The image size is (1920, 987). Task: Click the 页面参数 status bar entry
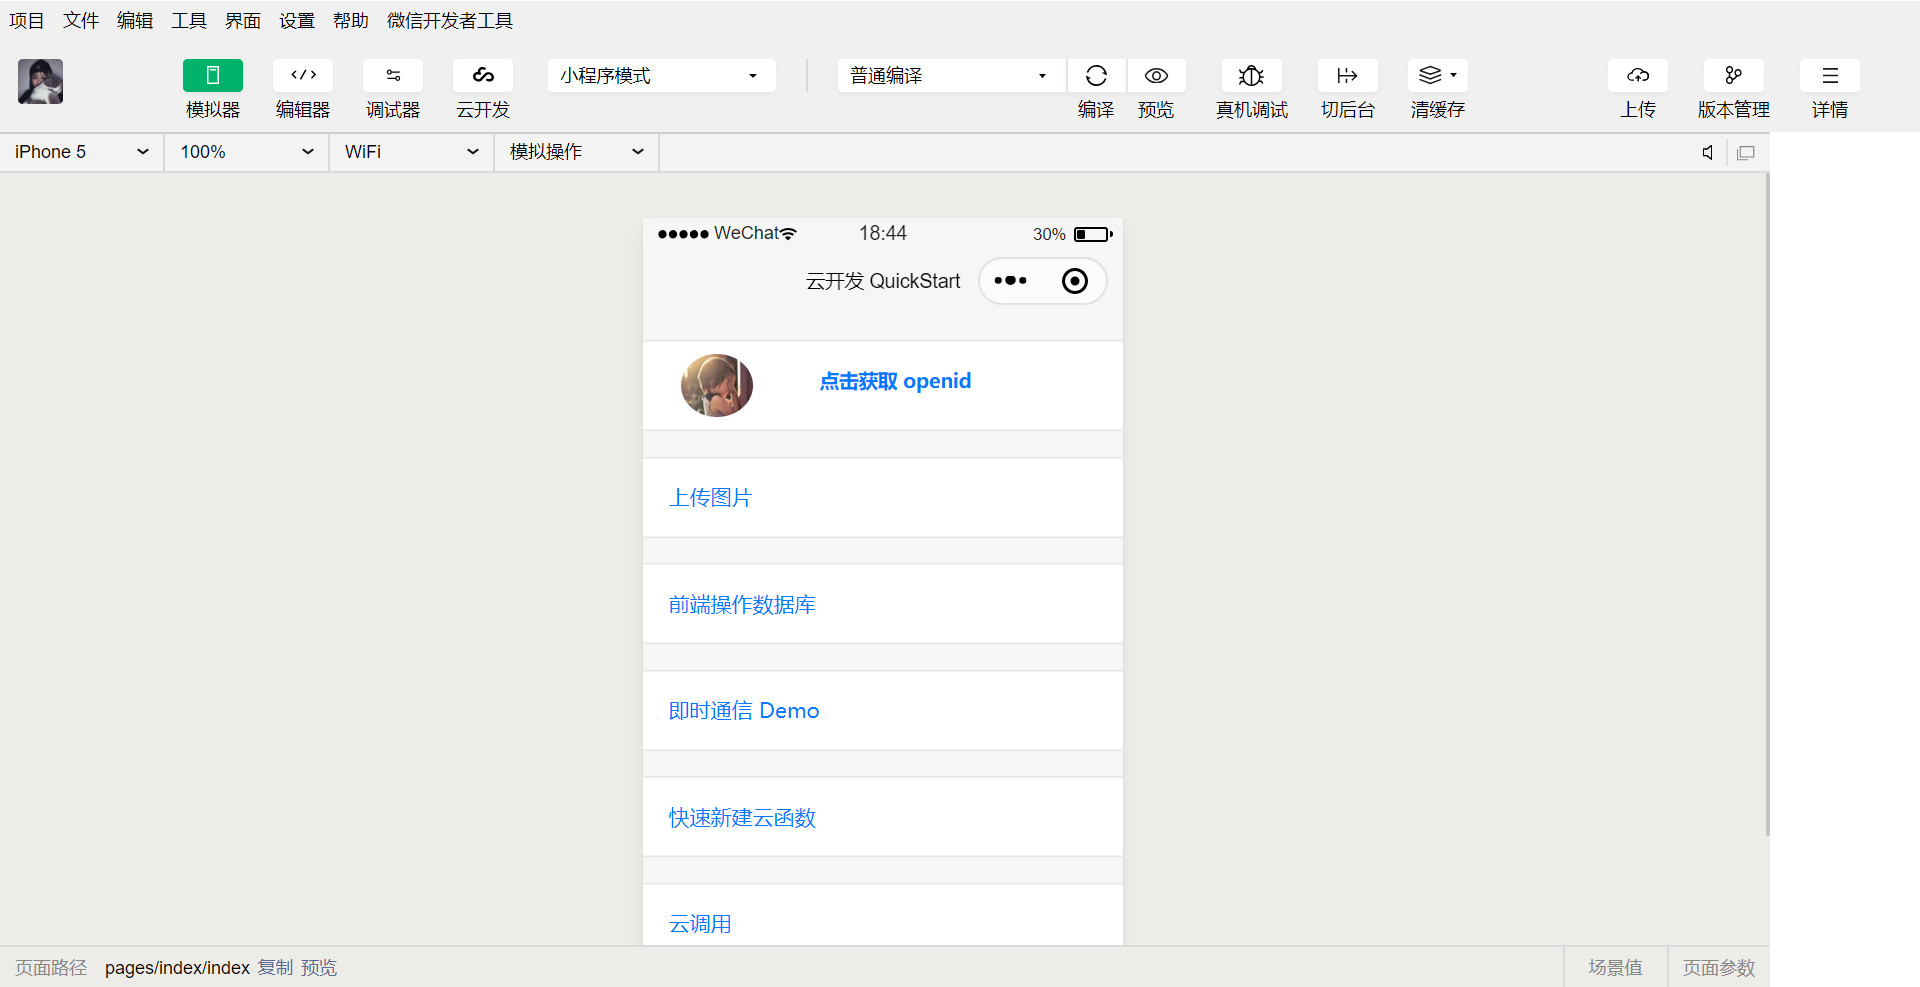pyautogui.click(x=1719, y=968)
